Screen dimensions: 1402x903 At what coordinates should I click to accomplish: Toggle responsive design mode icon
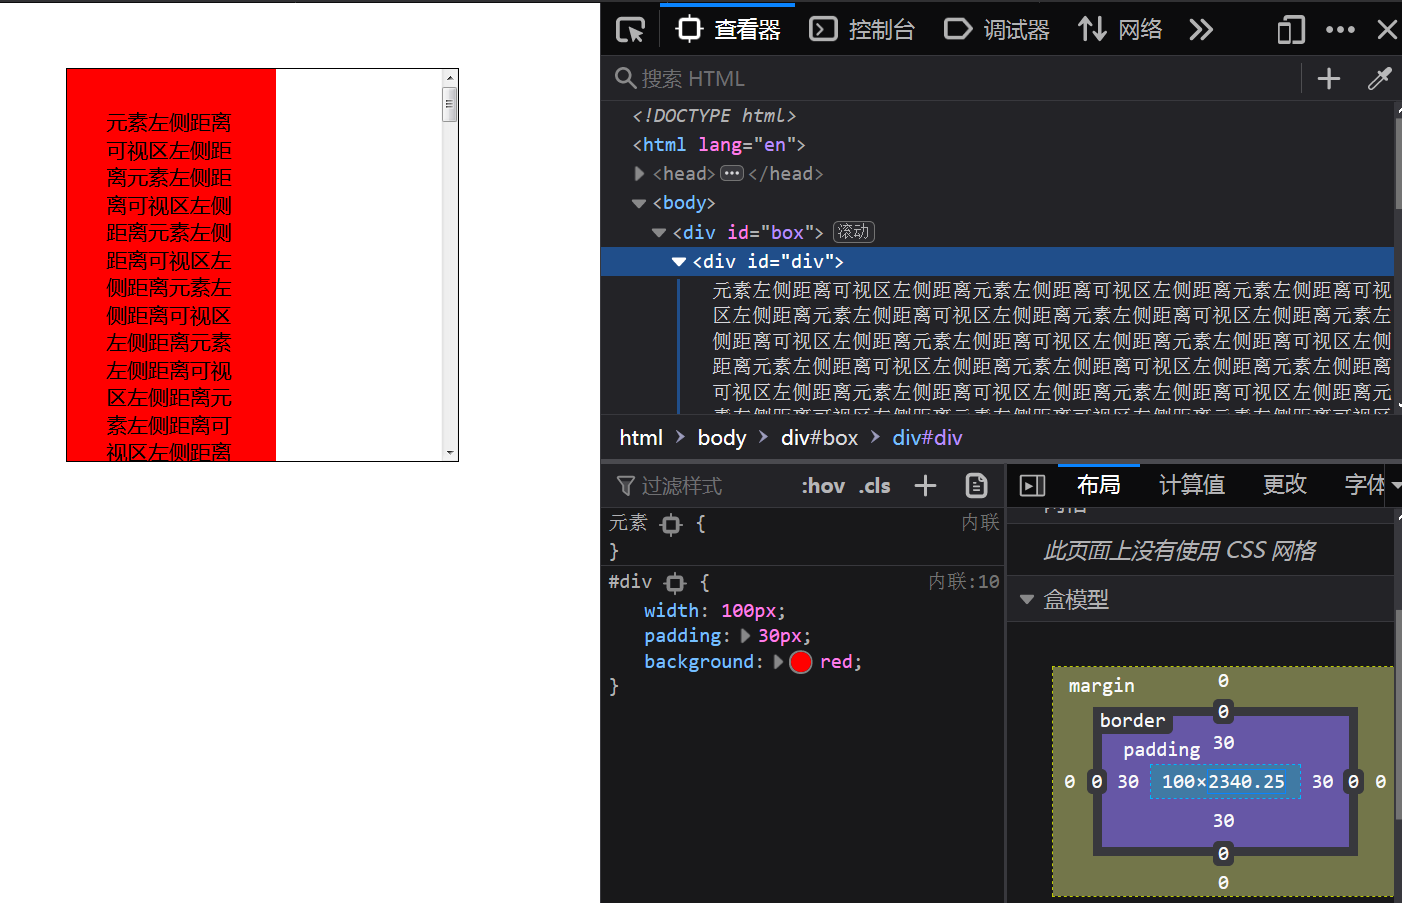point(1291,30)
